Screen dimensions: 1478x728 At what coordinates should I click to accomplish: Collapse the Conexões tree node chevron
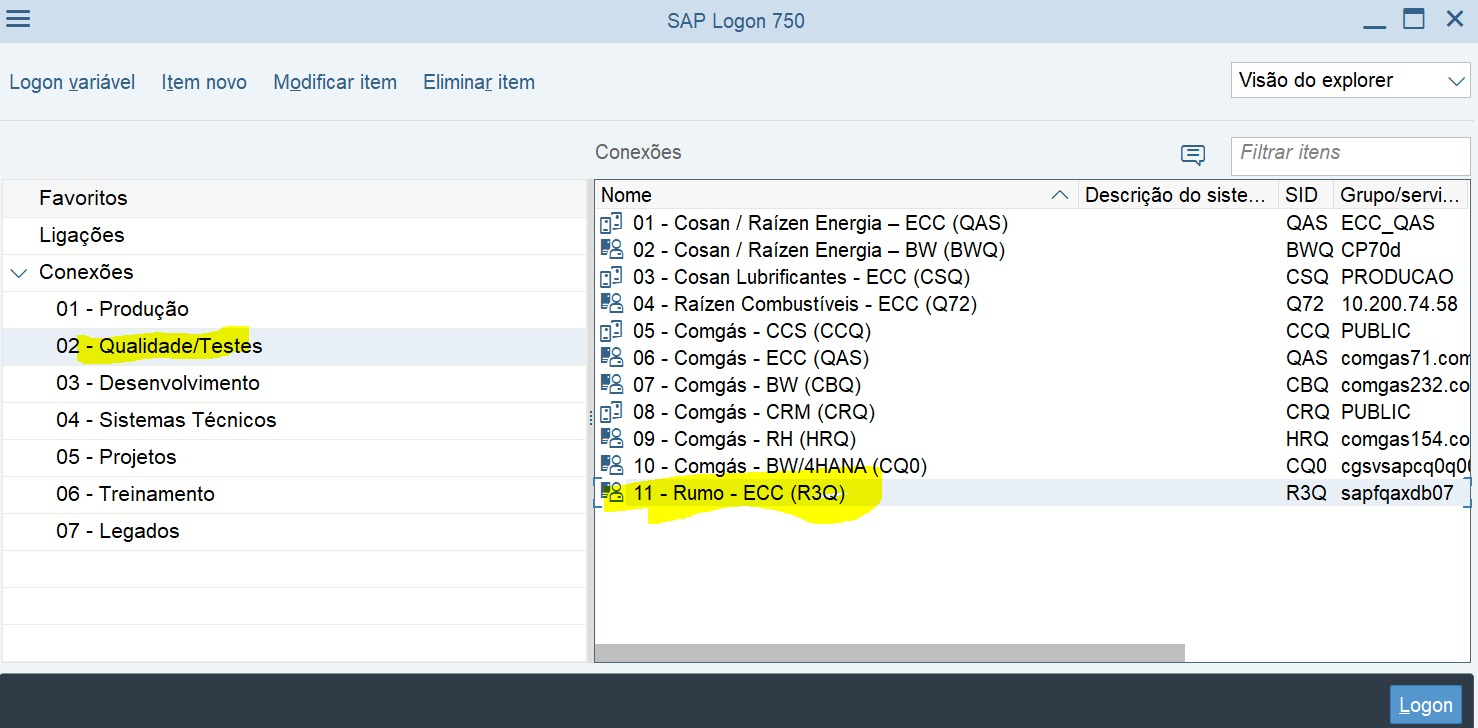click(x=18, y=273)
